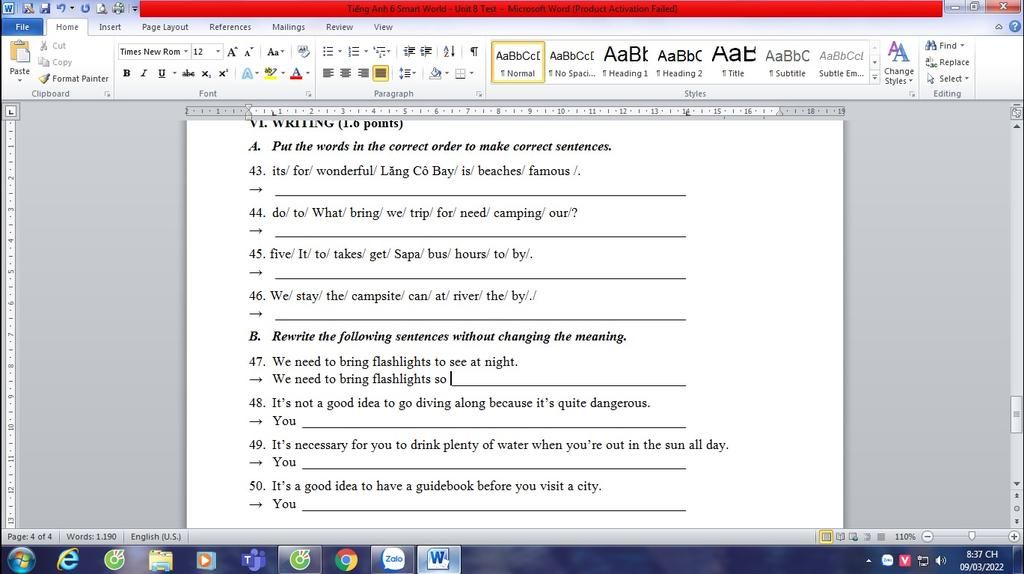This screenshot has width=1024, height=574.
Task: Switch to the Review tab
Action: 340,27
